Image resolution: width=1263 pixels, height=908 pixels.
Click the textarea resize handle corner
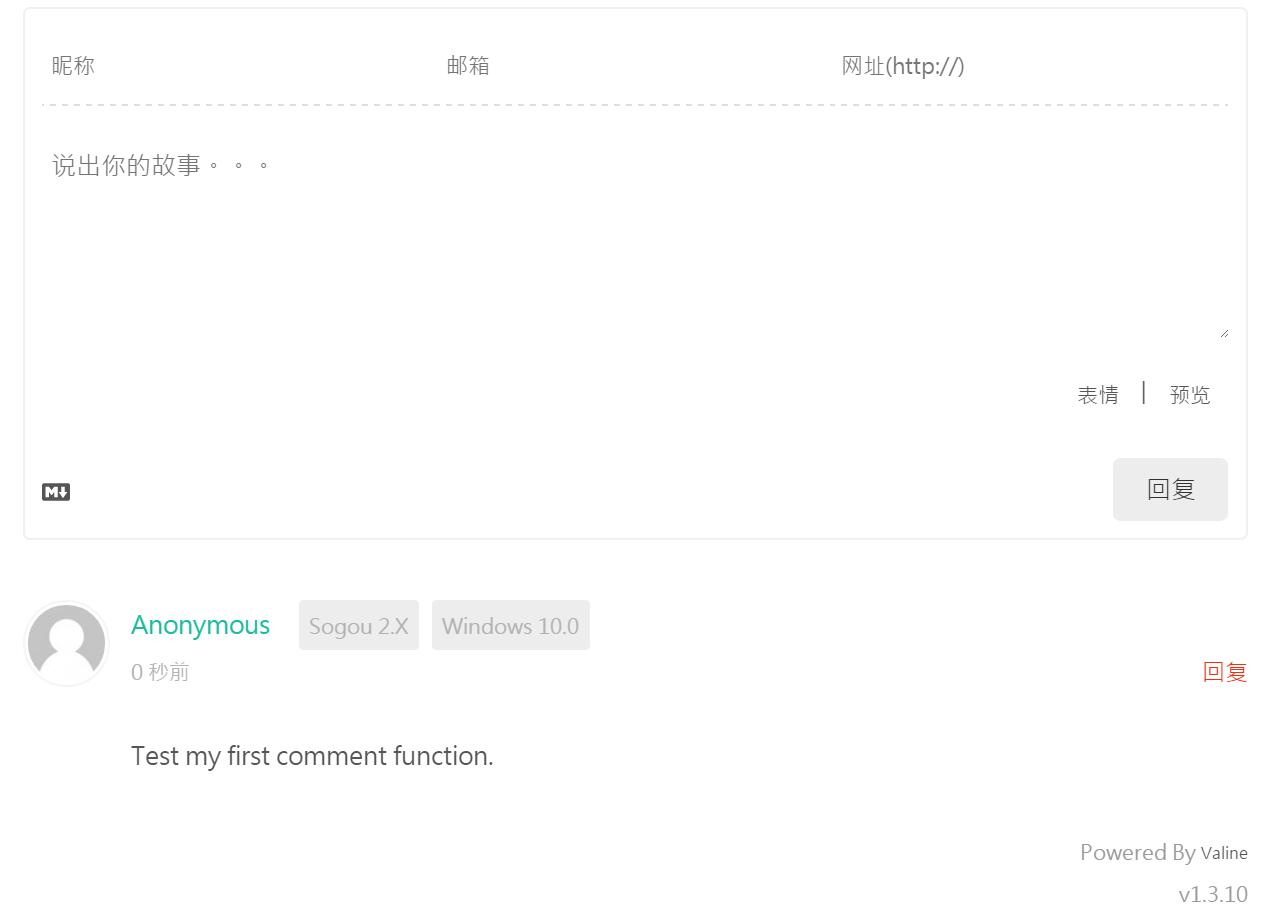coord(1223,333)
